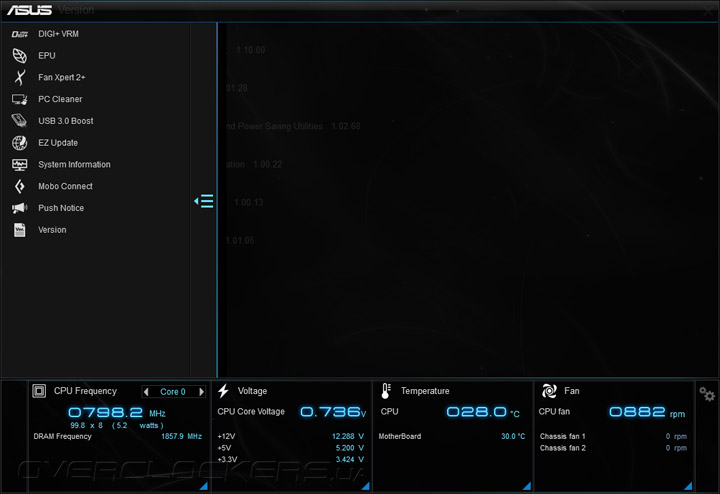Click the Push Notice megaphone icon
The width and height of the screenshot is (720, 494).
(19, 208)
